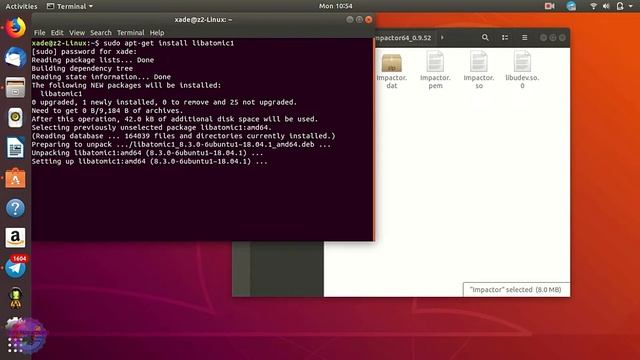Open the Files manager dock icon
Screen dimensions: 640x360
tap(16, 87)
